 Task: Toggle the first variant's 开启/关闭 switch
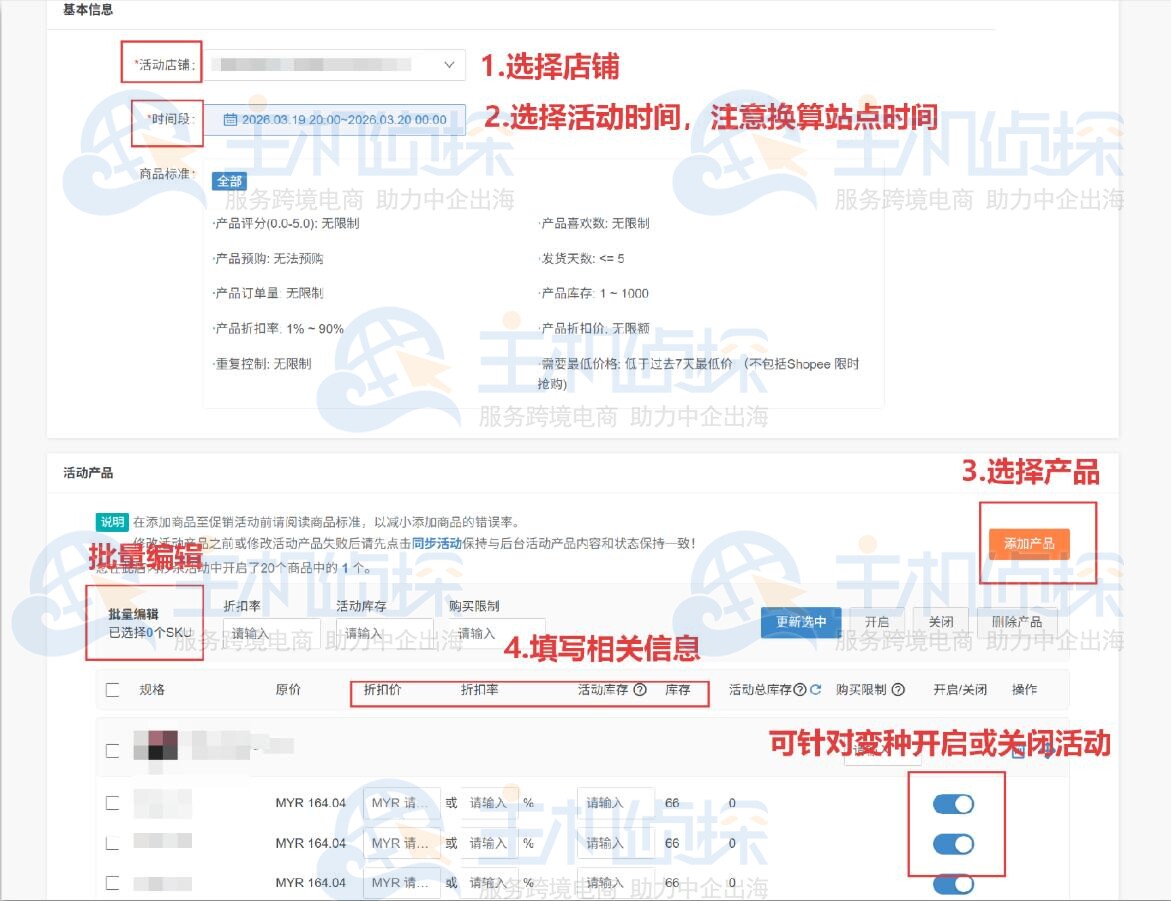pyautogui.click(x=954, y=802)
